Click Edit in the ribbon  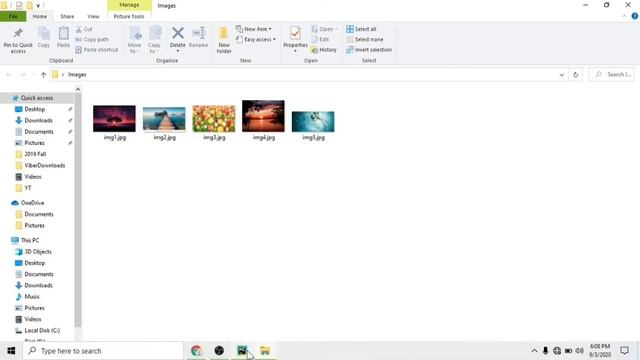[320, 39]
